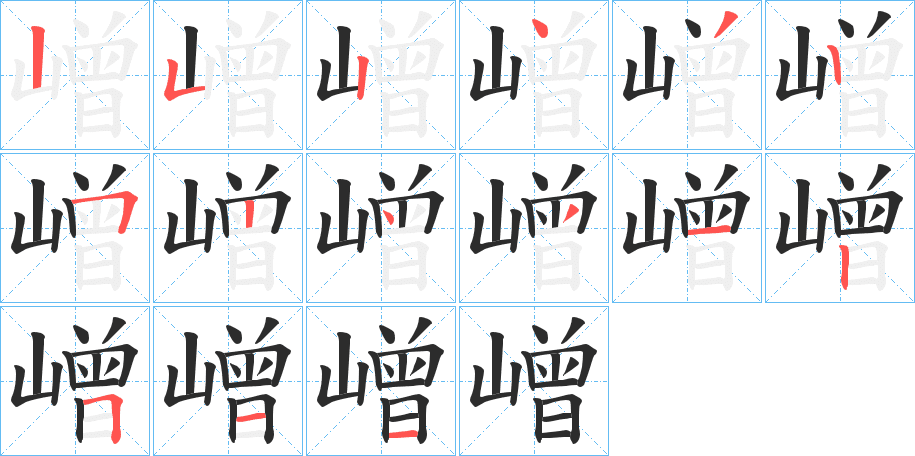Select the step-one cell with red vertical stroke
The width and height of the screenshot is (915, 456).
75,75
